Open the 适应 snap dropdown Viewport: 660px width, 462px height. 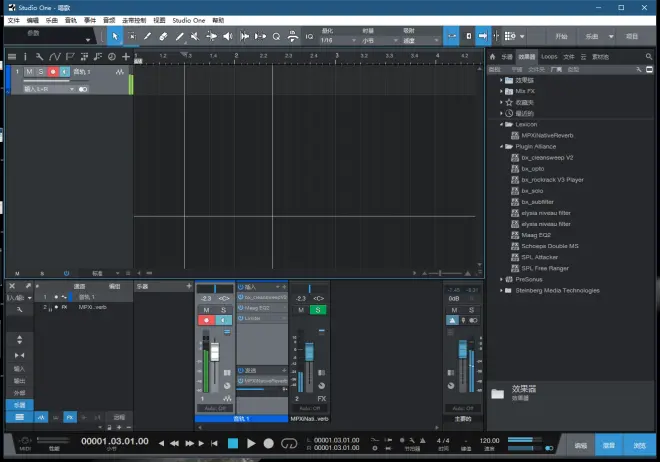coord(420,40)
